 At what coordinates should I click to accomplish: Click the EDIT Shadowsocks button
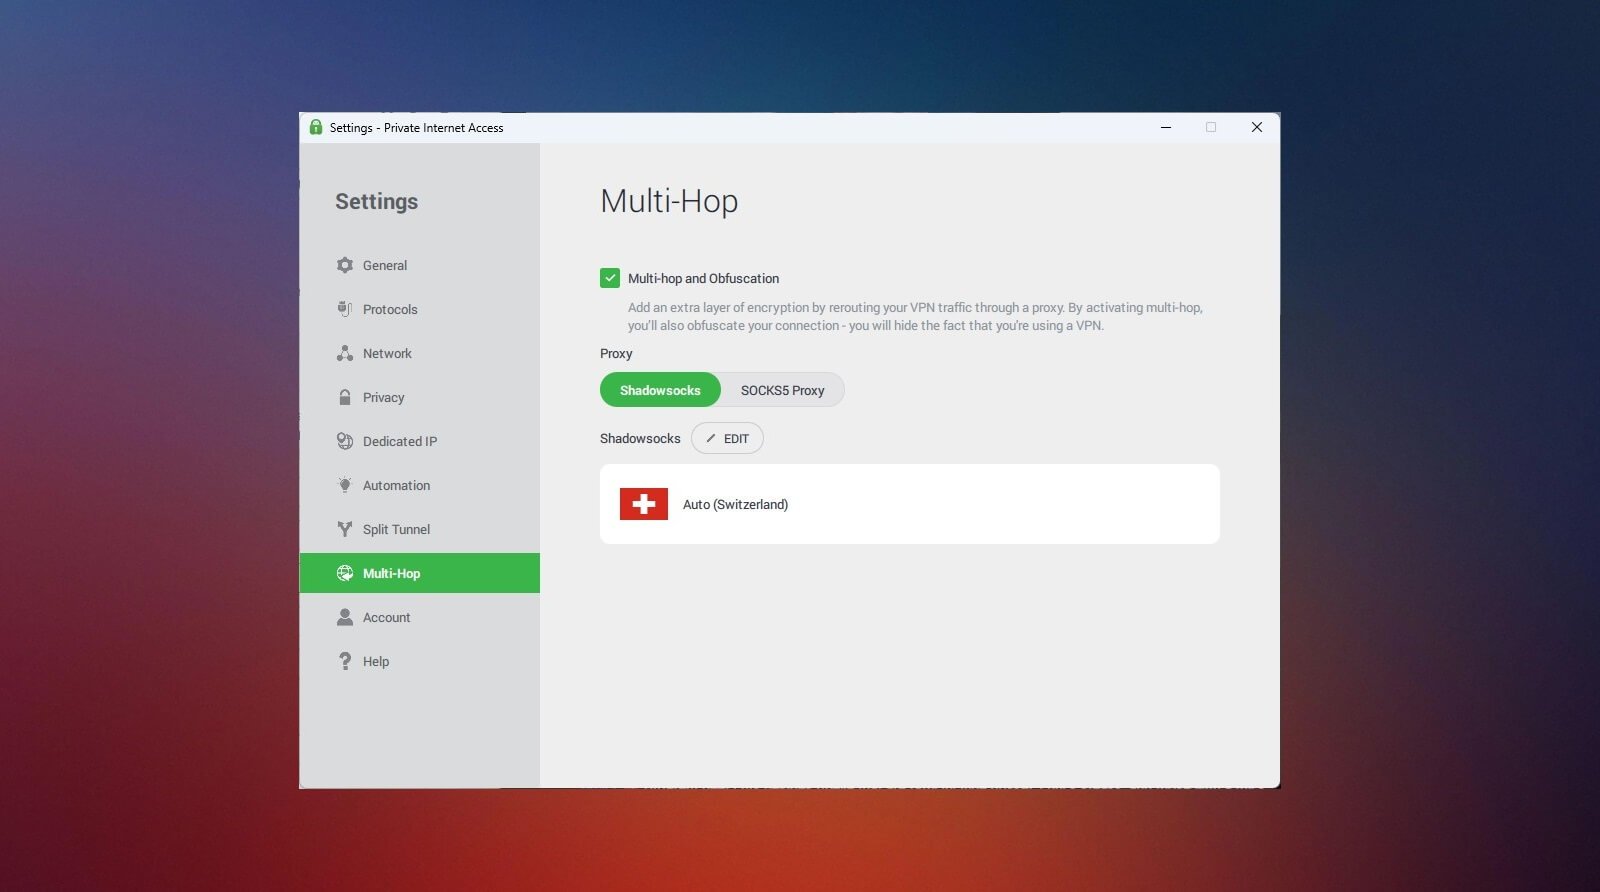[x=727, y=438]
